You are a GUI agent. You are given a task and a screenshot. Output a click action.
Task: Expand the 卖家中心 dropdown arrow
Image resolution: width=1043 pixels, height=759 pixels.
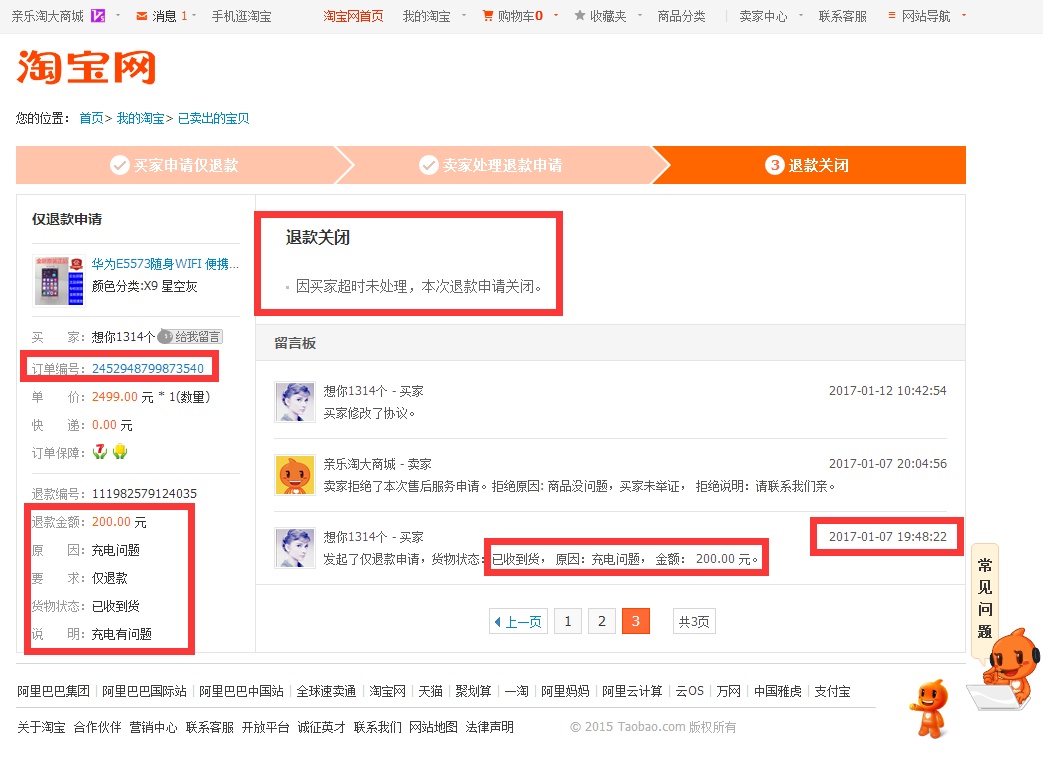pos(800,15)
